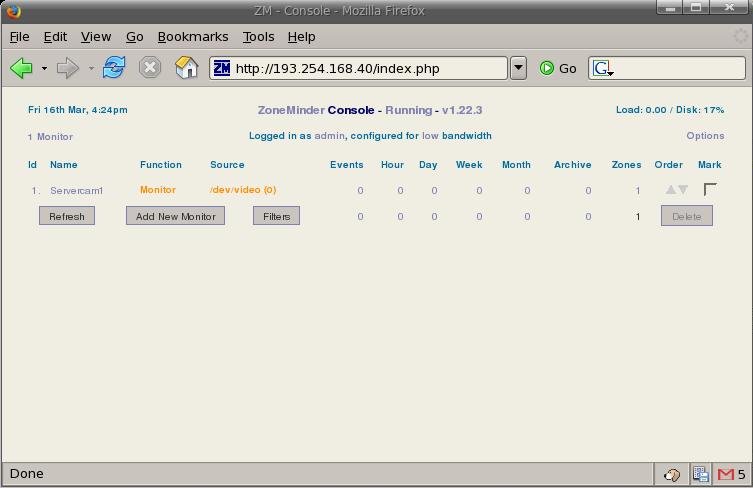Click the '1 Monitor' text
Screen dimensions: 753x488
coord(50,137)
